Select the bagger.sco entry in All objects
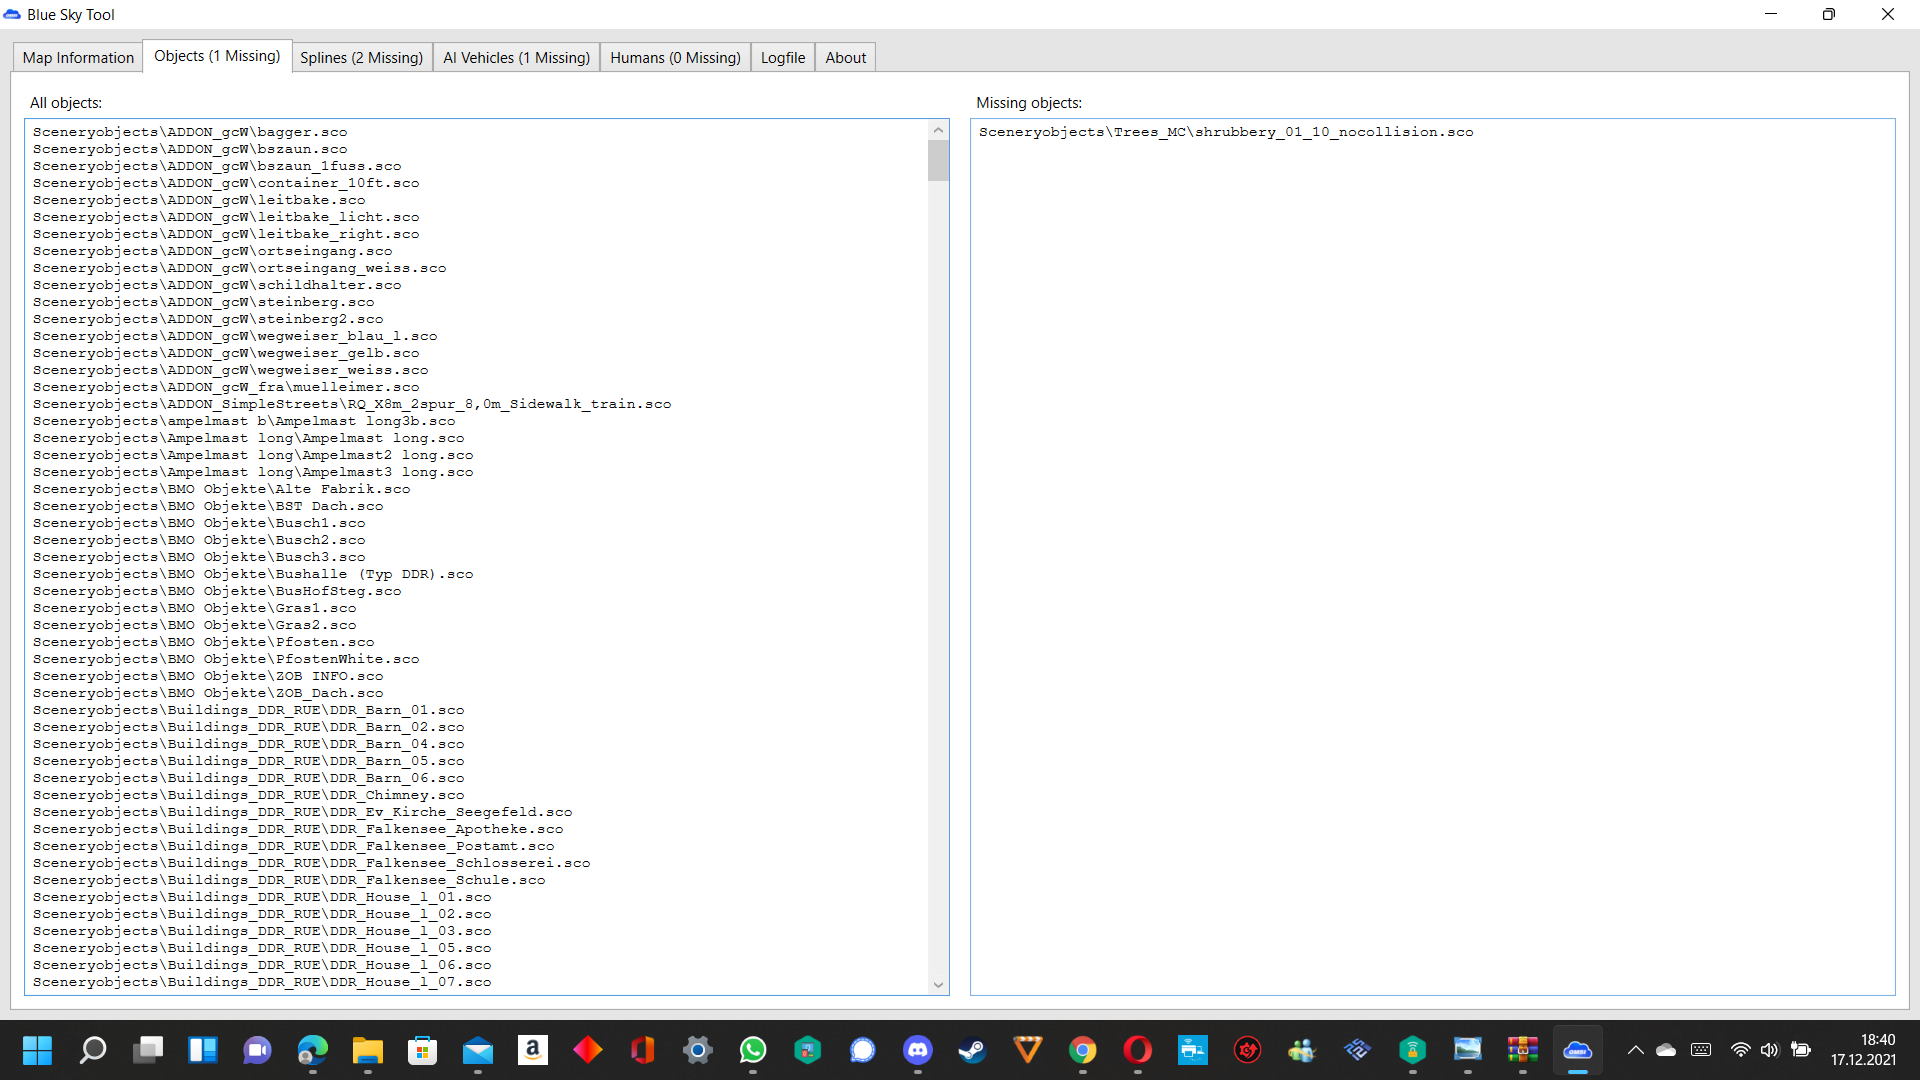 point(190,132)
